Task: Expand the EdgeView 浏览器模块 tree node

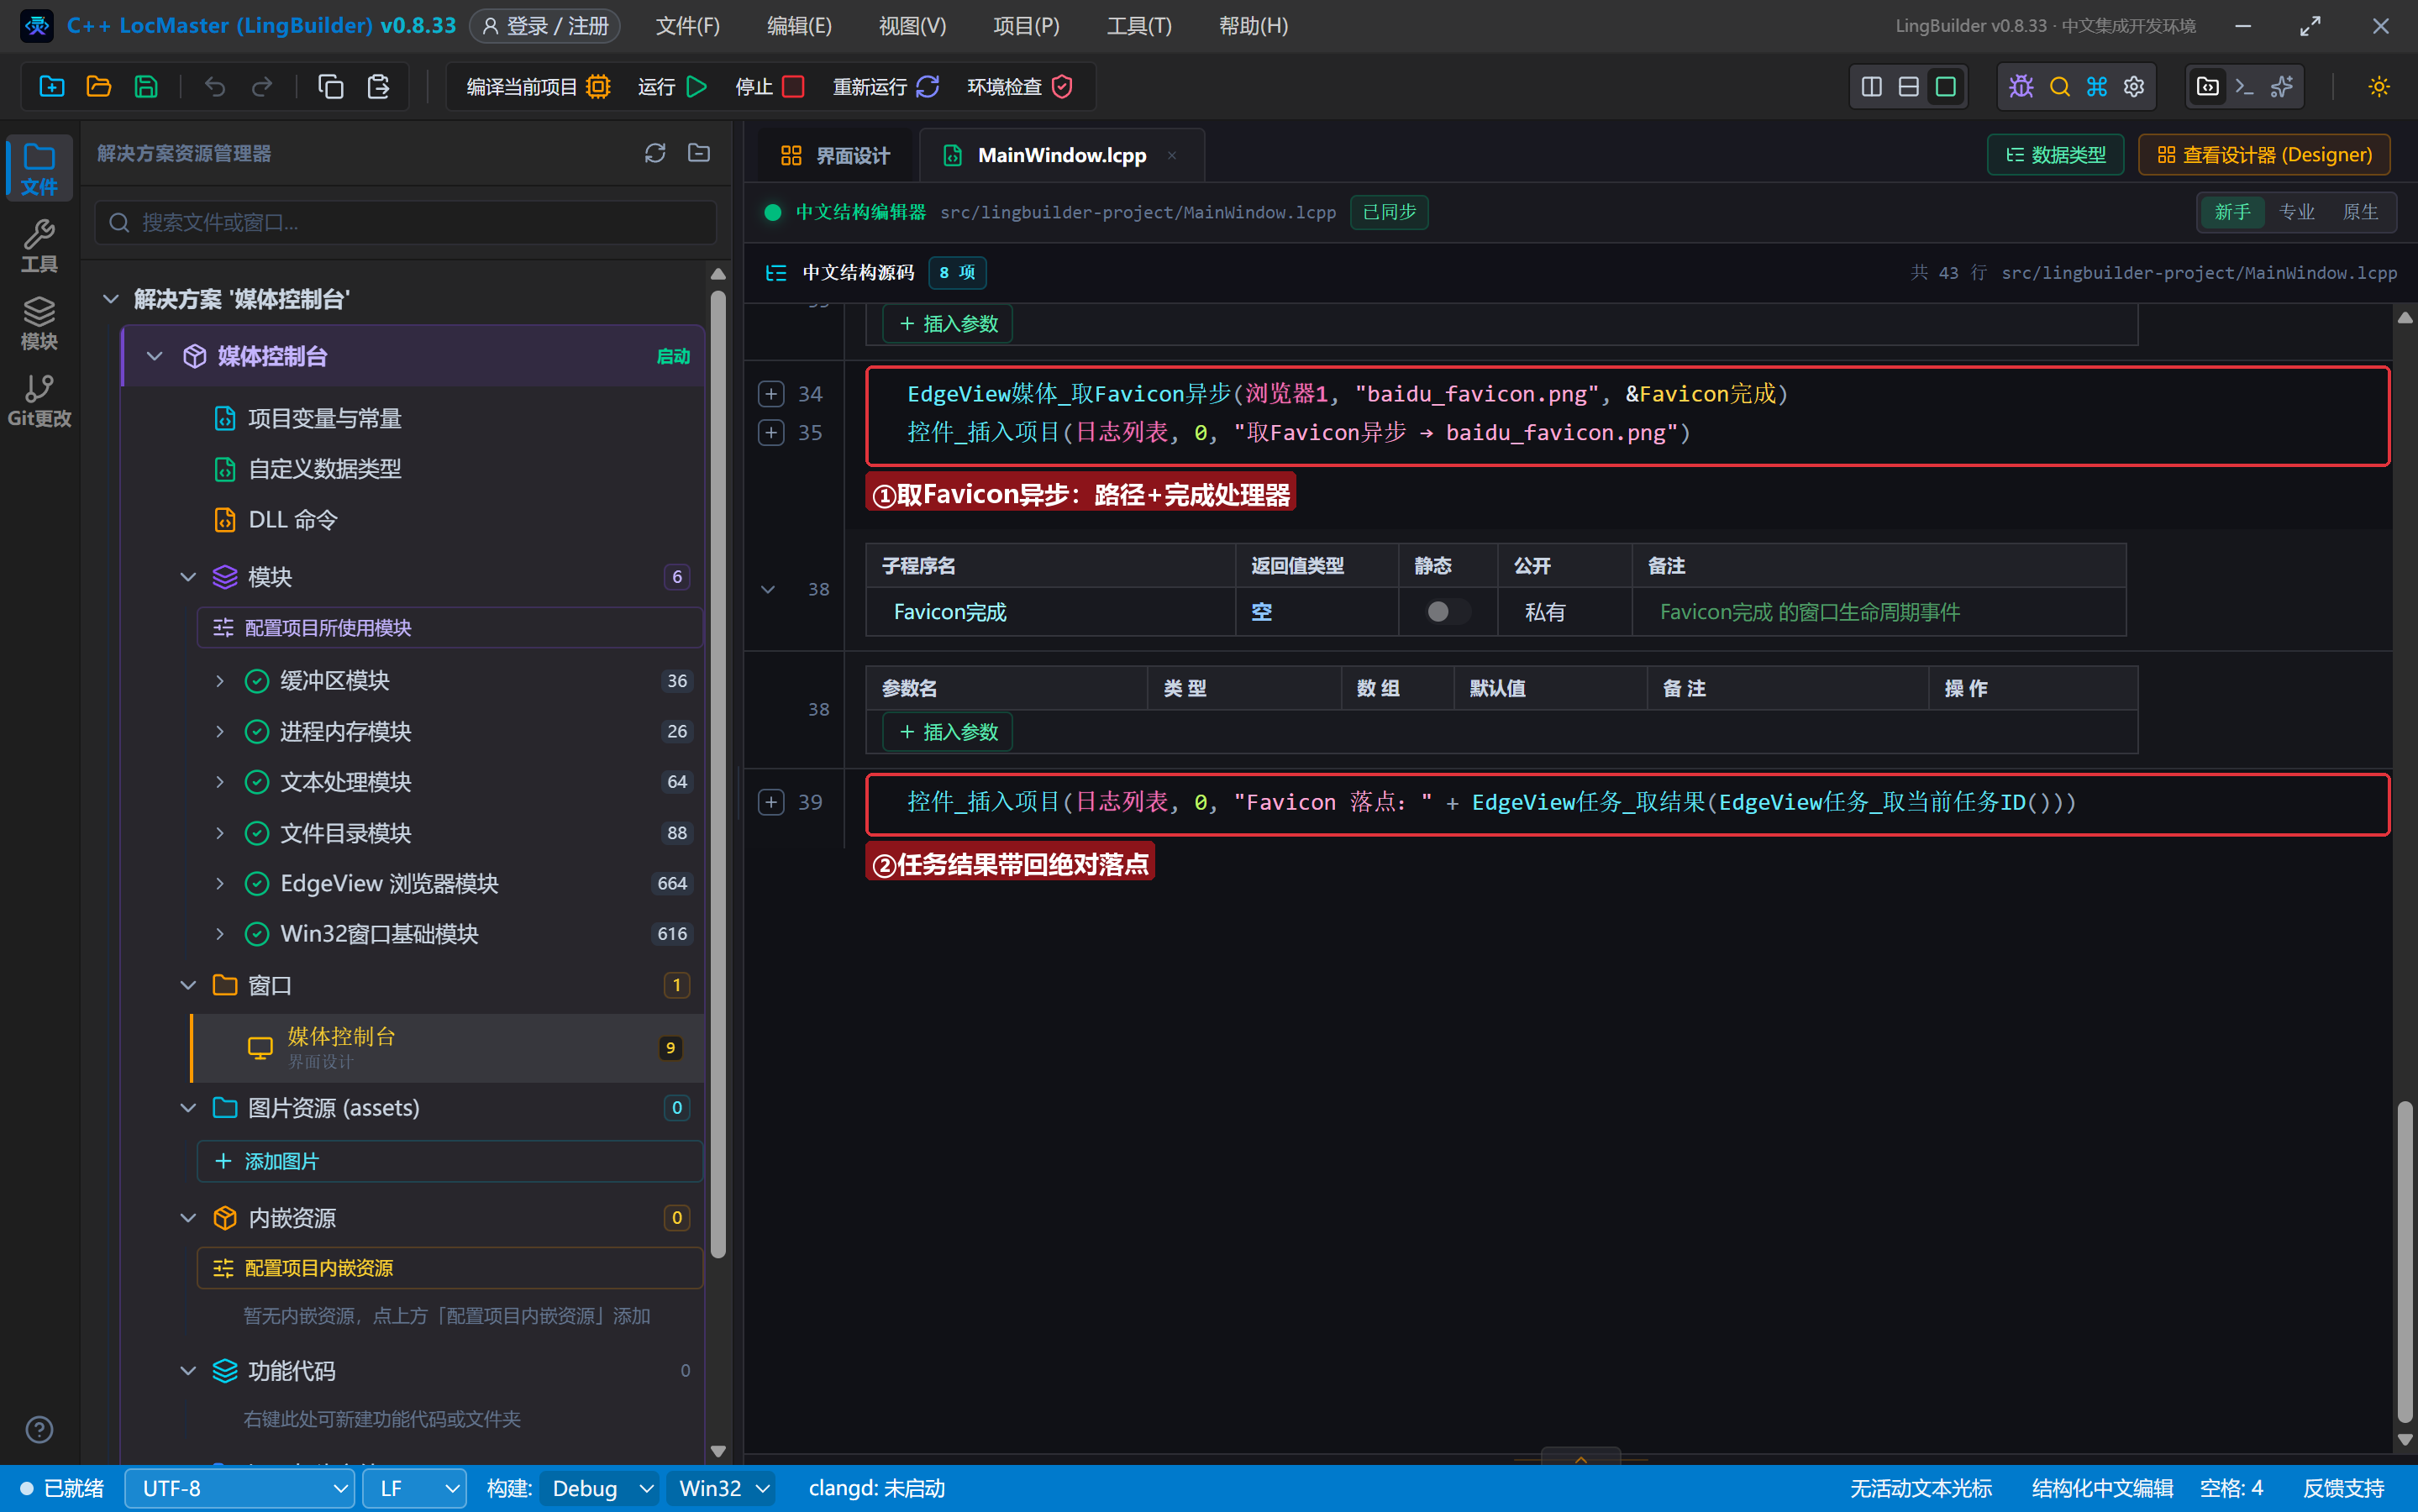Action: (220, 883)
